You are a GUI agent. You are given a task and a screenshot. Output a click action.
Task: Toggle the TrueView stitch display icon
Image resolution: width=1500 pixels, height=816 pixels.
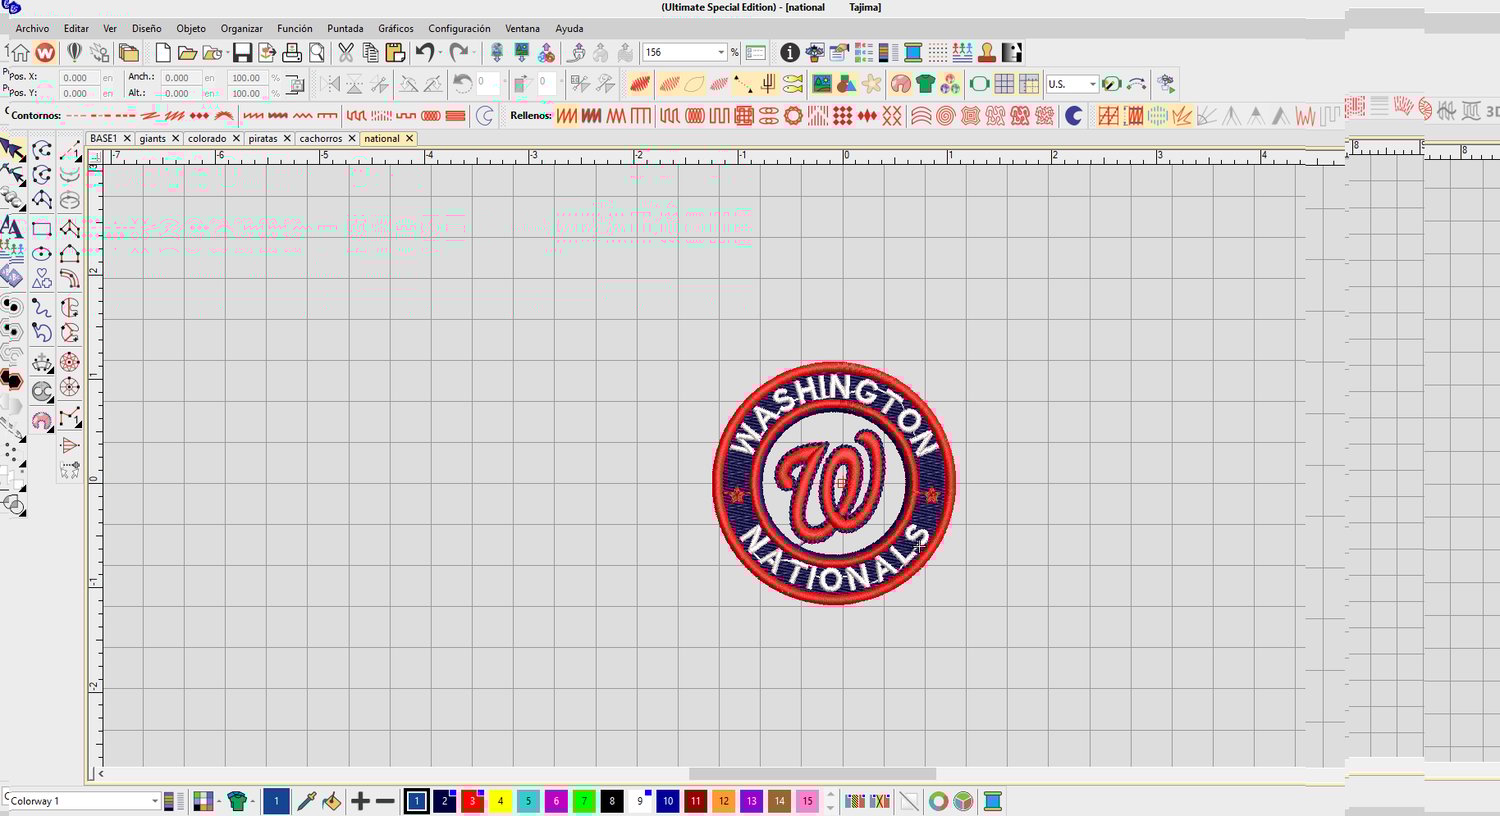coord(640,84)
